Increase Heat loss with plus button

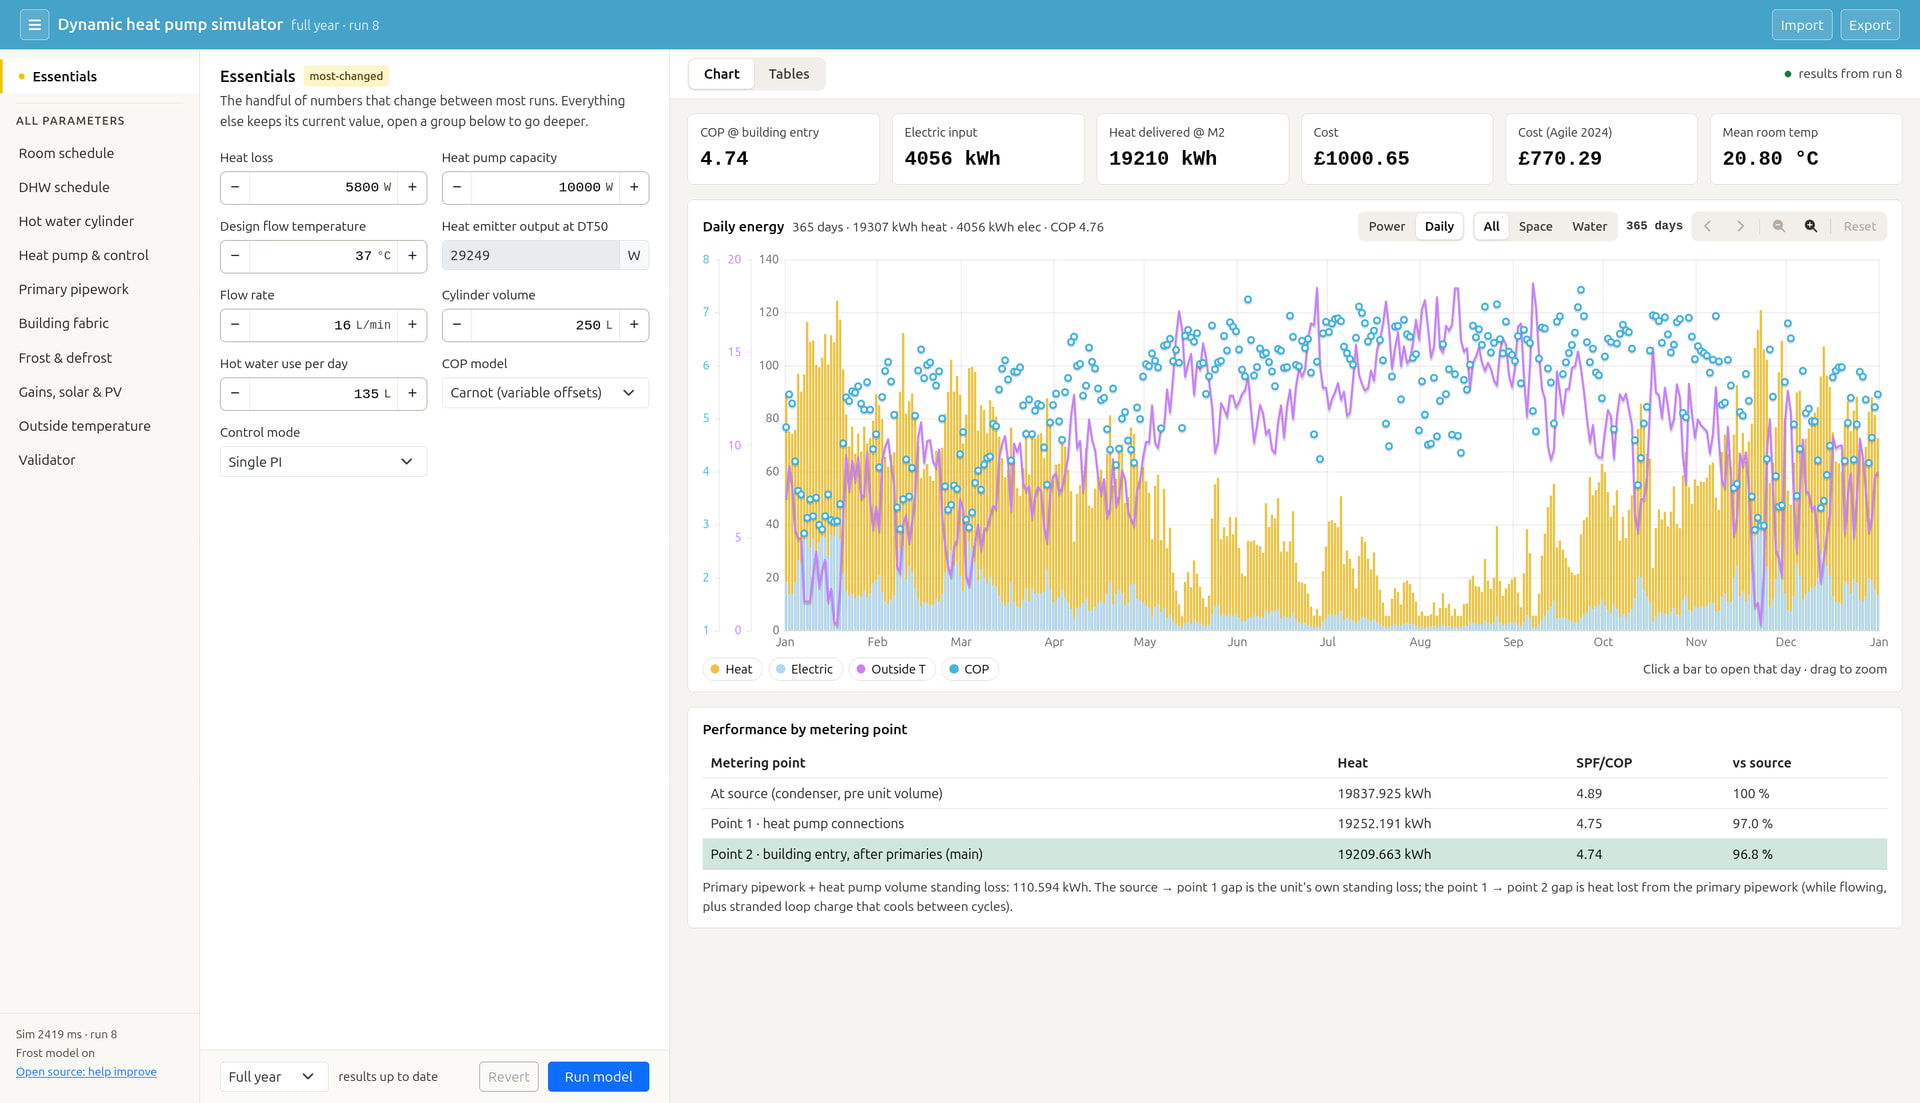(412, 187)
